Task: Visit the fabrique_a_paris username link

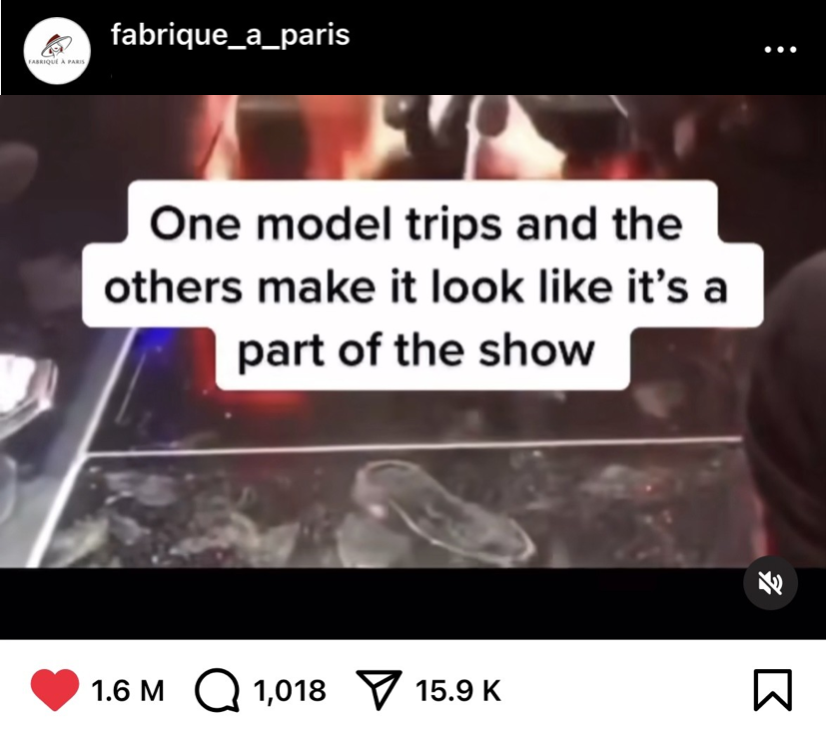Action: tap(230, 35)
